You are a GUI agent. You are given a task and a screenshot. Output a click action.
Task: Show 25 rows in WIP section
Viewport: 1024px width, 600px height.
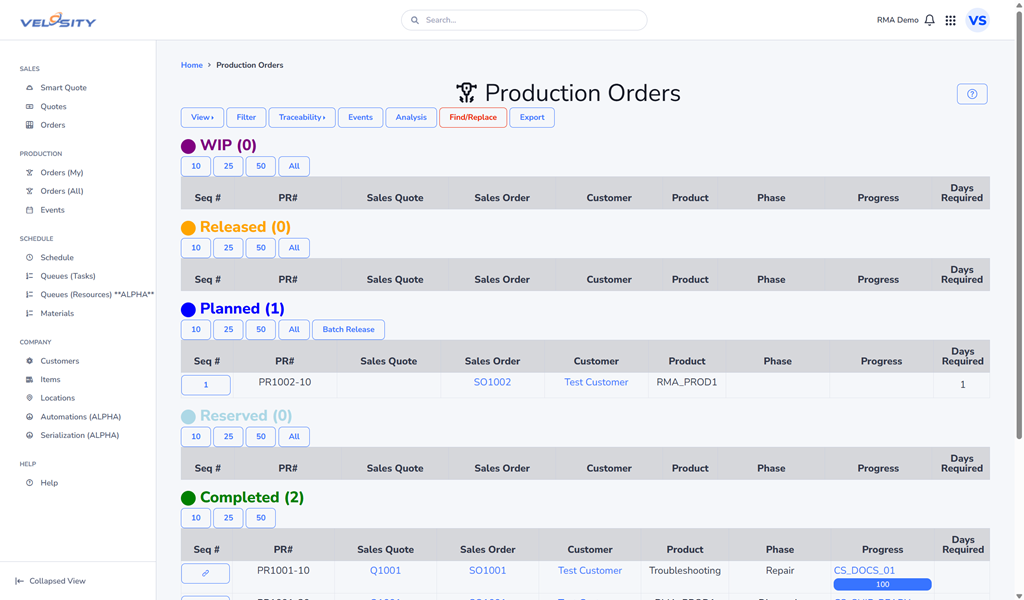coord(228,166)
